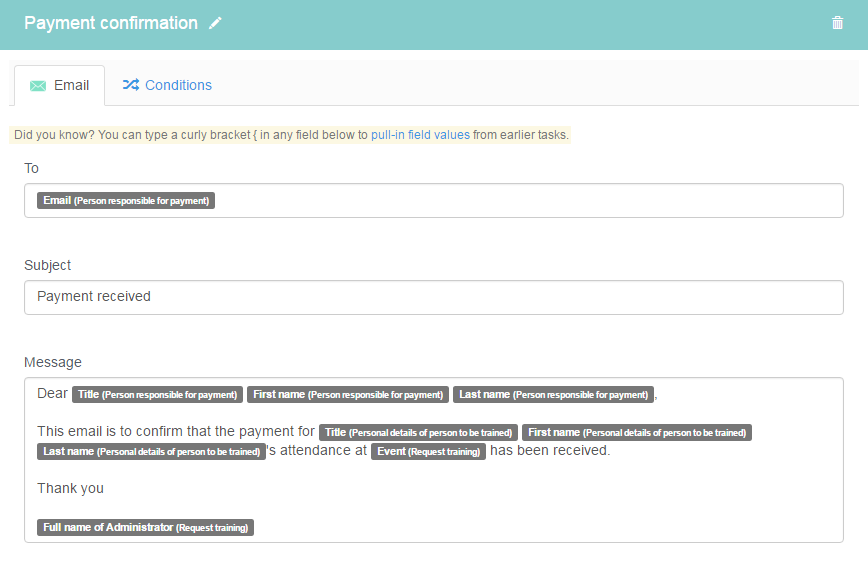Click into the Subject field Payment received

coord(433,297)
